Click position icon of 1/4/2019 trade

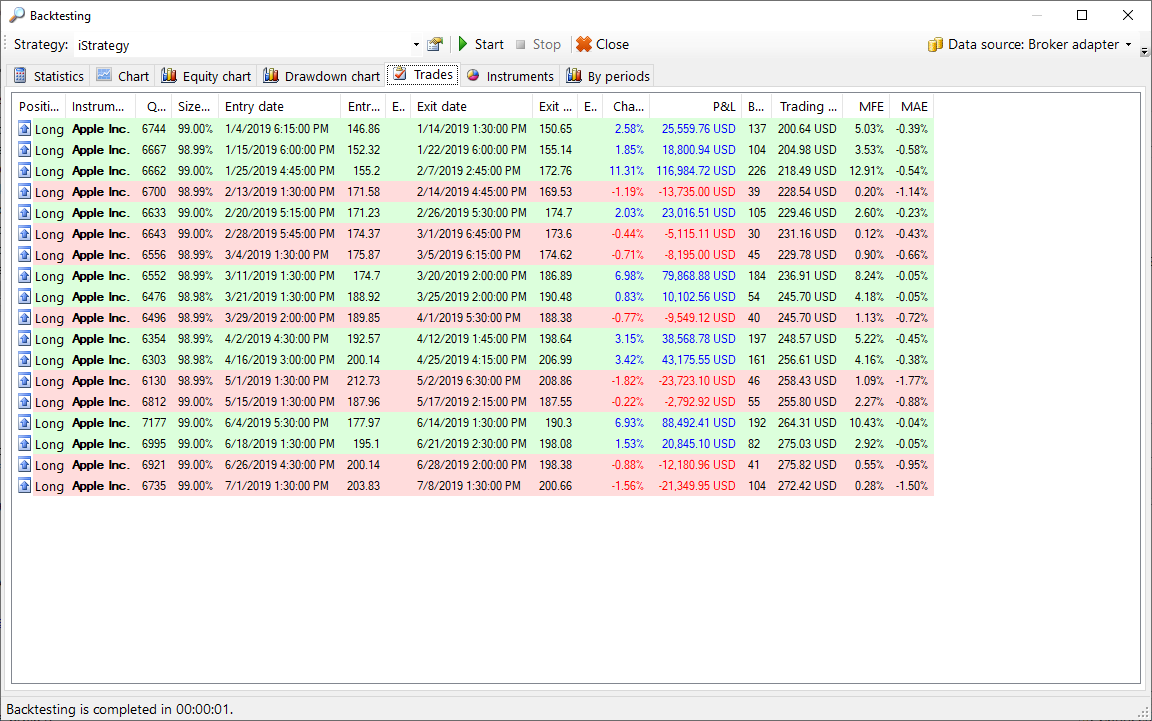click(x=25, y=129)
